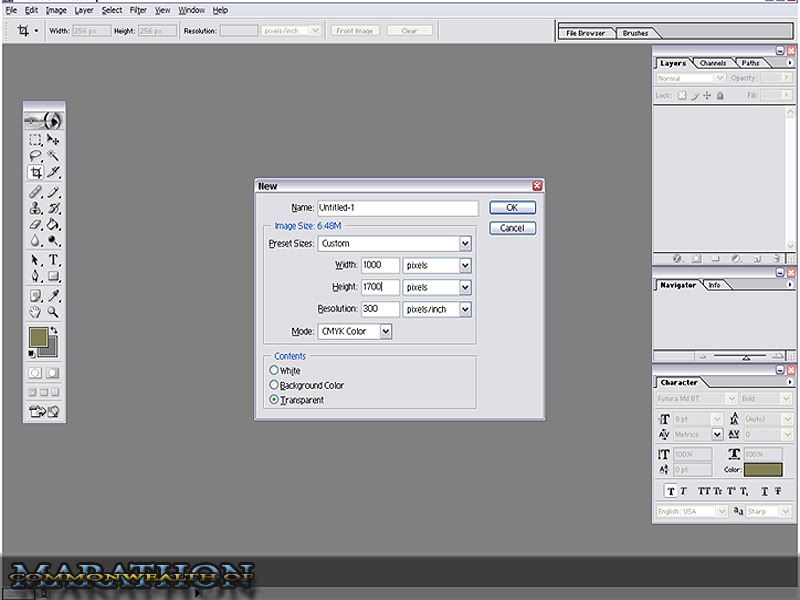Choose Background Color contents option

pos(275,385)
